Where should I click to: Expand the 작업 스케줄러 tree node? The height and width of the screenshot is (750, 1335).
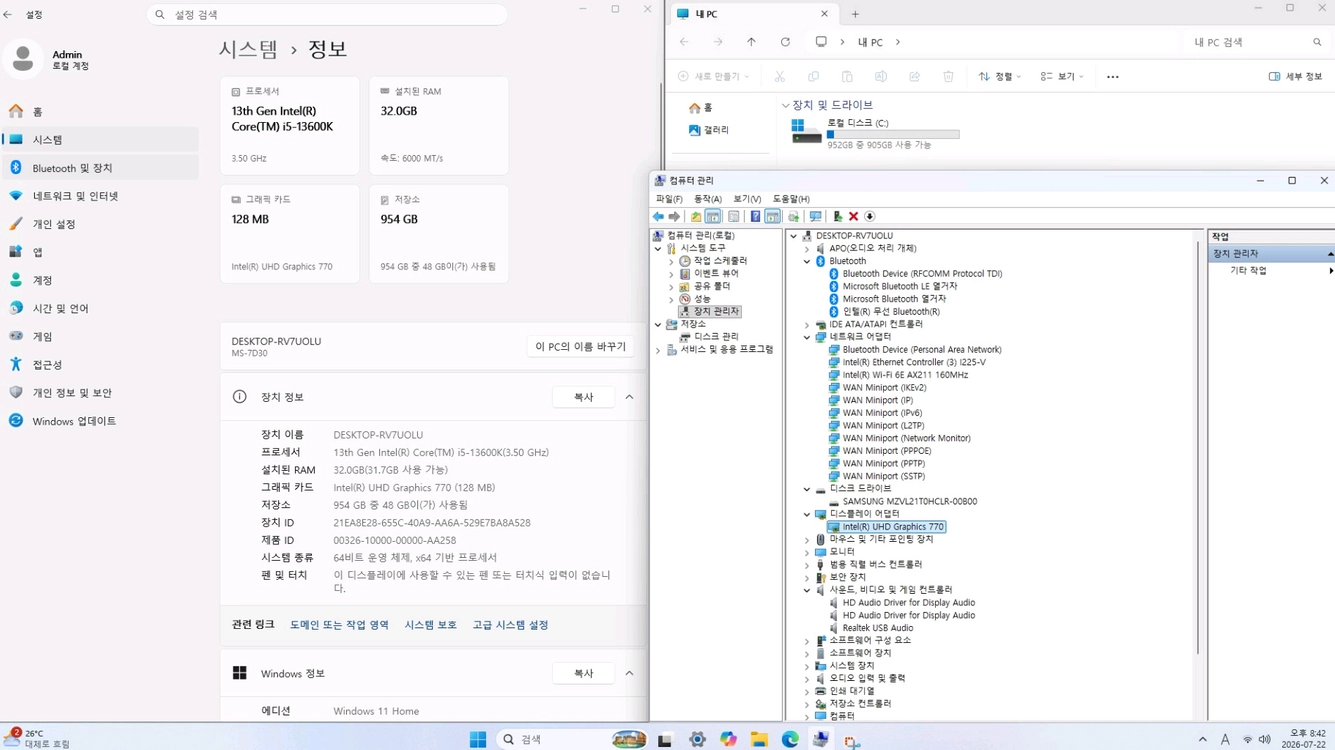click(671, 261)
